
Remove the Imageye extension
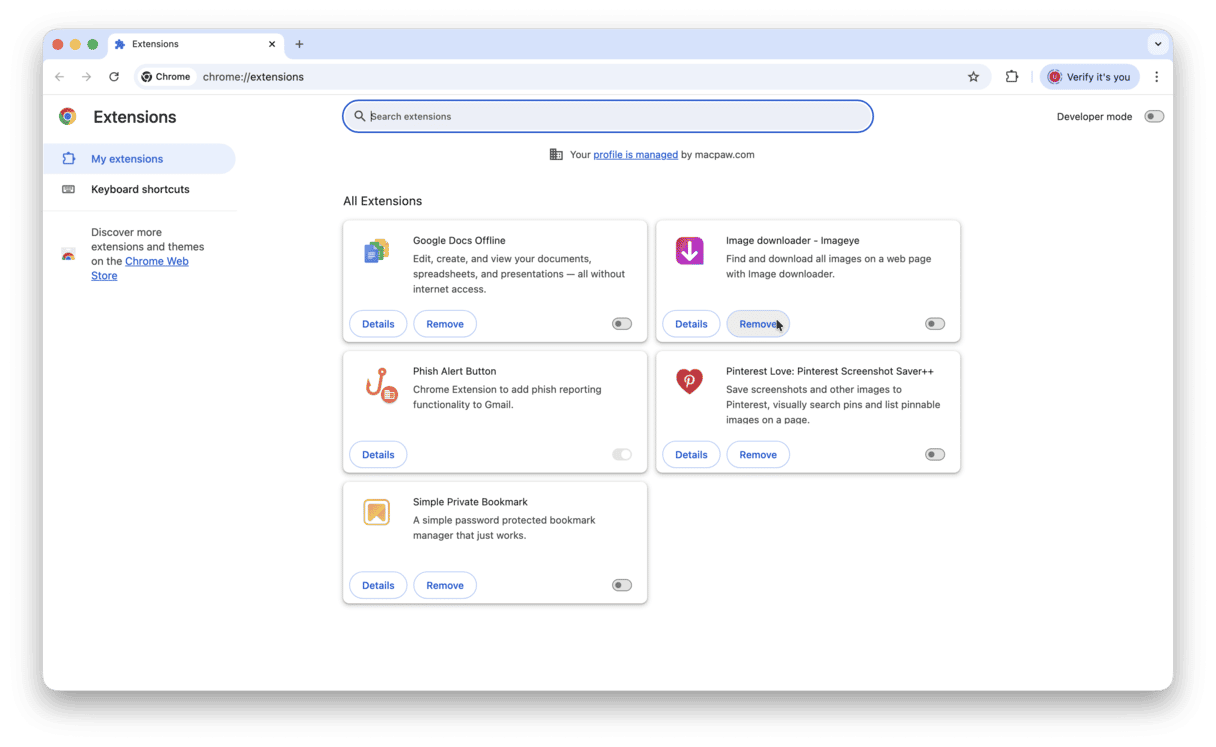[x=757, y=323]
